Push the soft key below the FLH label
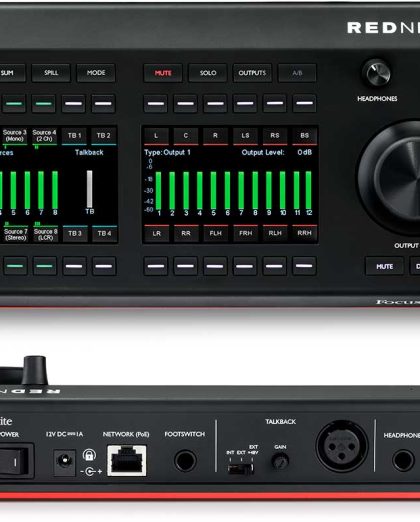Screen dimensions: 420x522 [215, 266]
